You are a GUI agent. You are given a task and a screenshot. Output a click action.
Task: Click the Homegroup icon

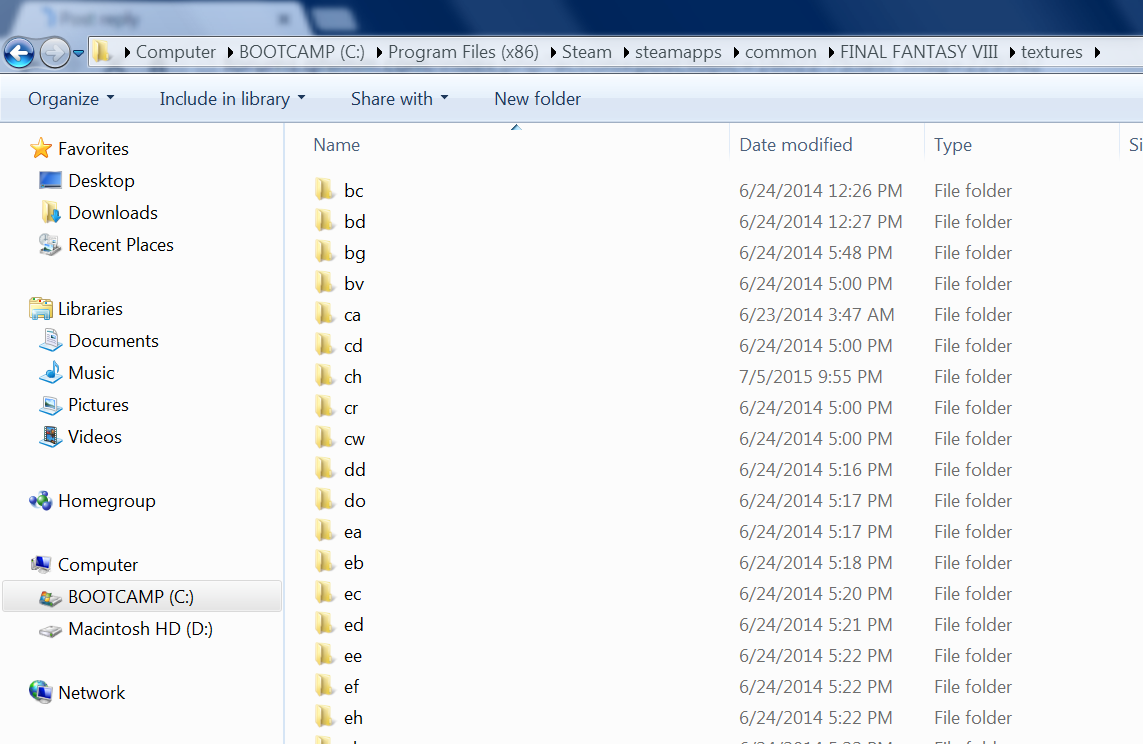pos(41,501)
